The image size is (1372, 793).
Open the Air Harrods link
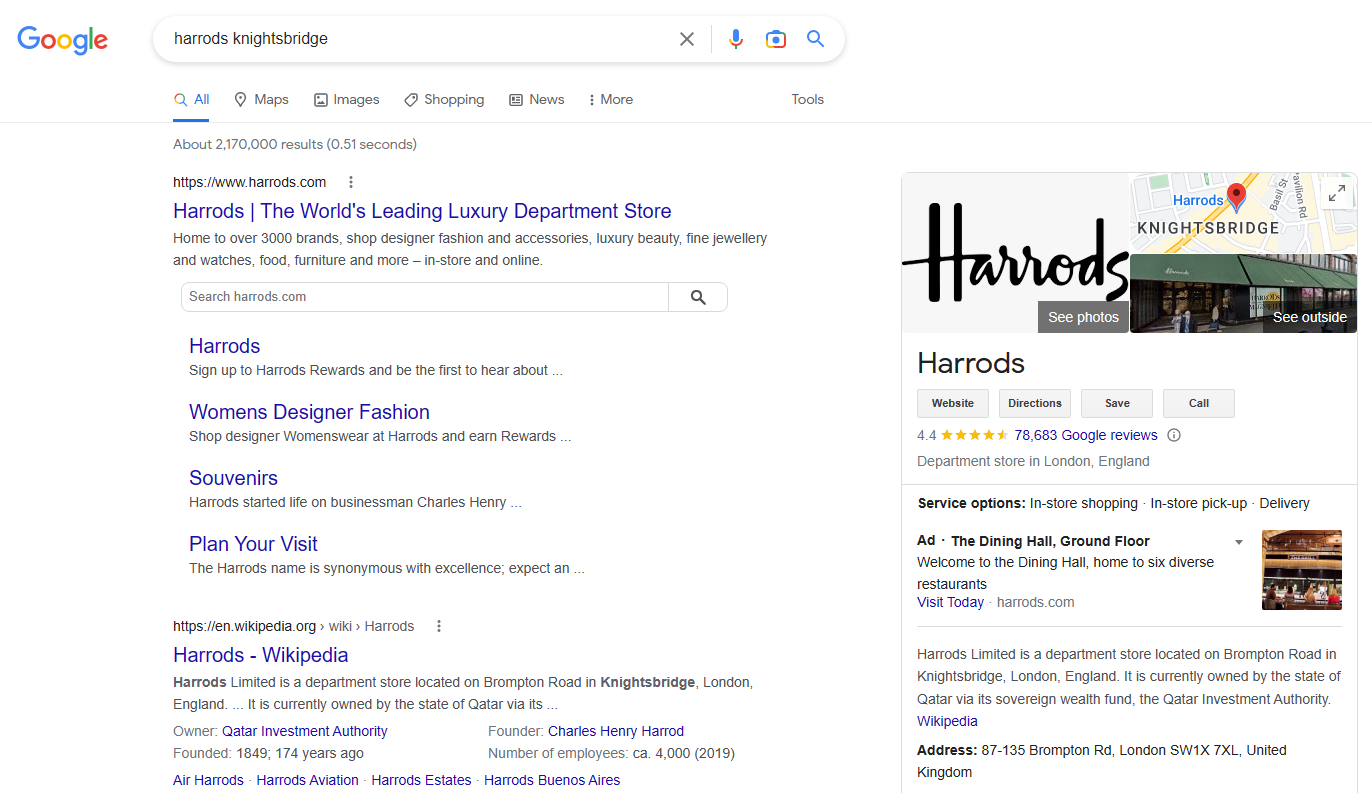pos(208,780)
